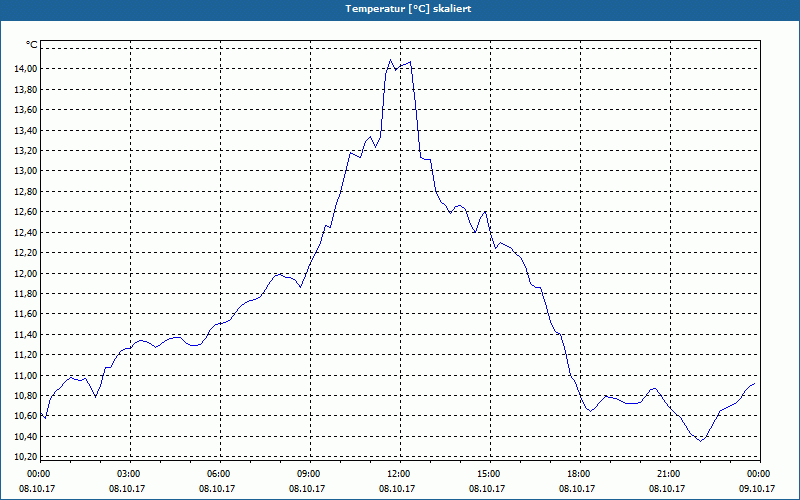Click the 06:00 time label
Image resolution: width=800 pixels, height=500 pixels.
(x=220, y=474)
